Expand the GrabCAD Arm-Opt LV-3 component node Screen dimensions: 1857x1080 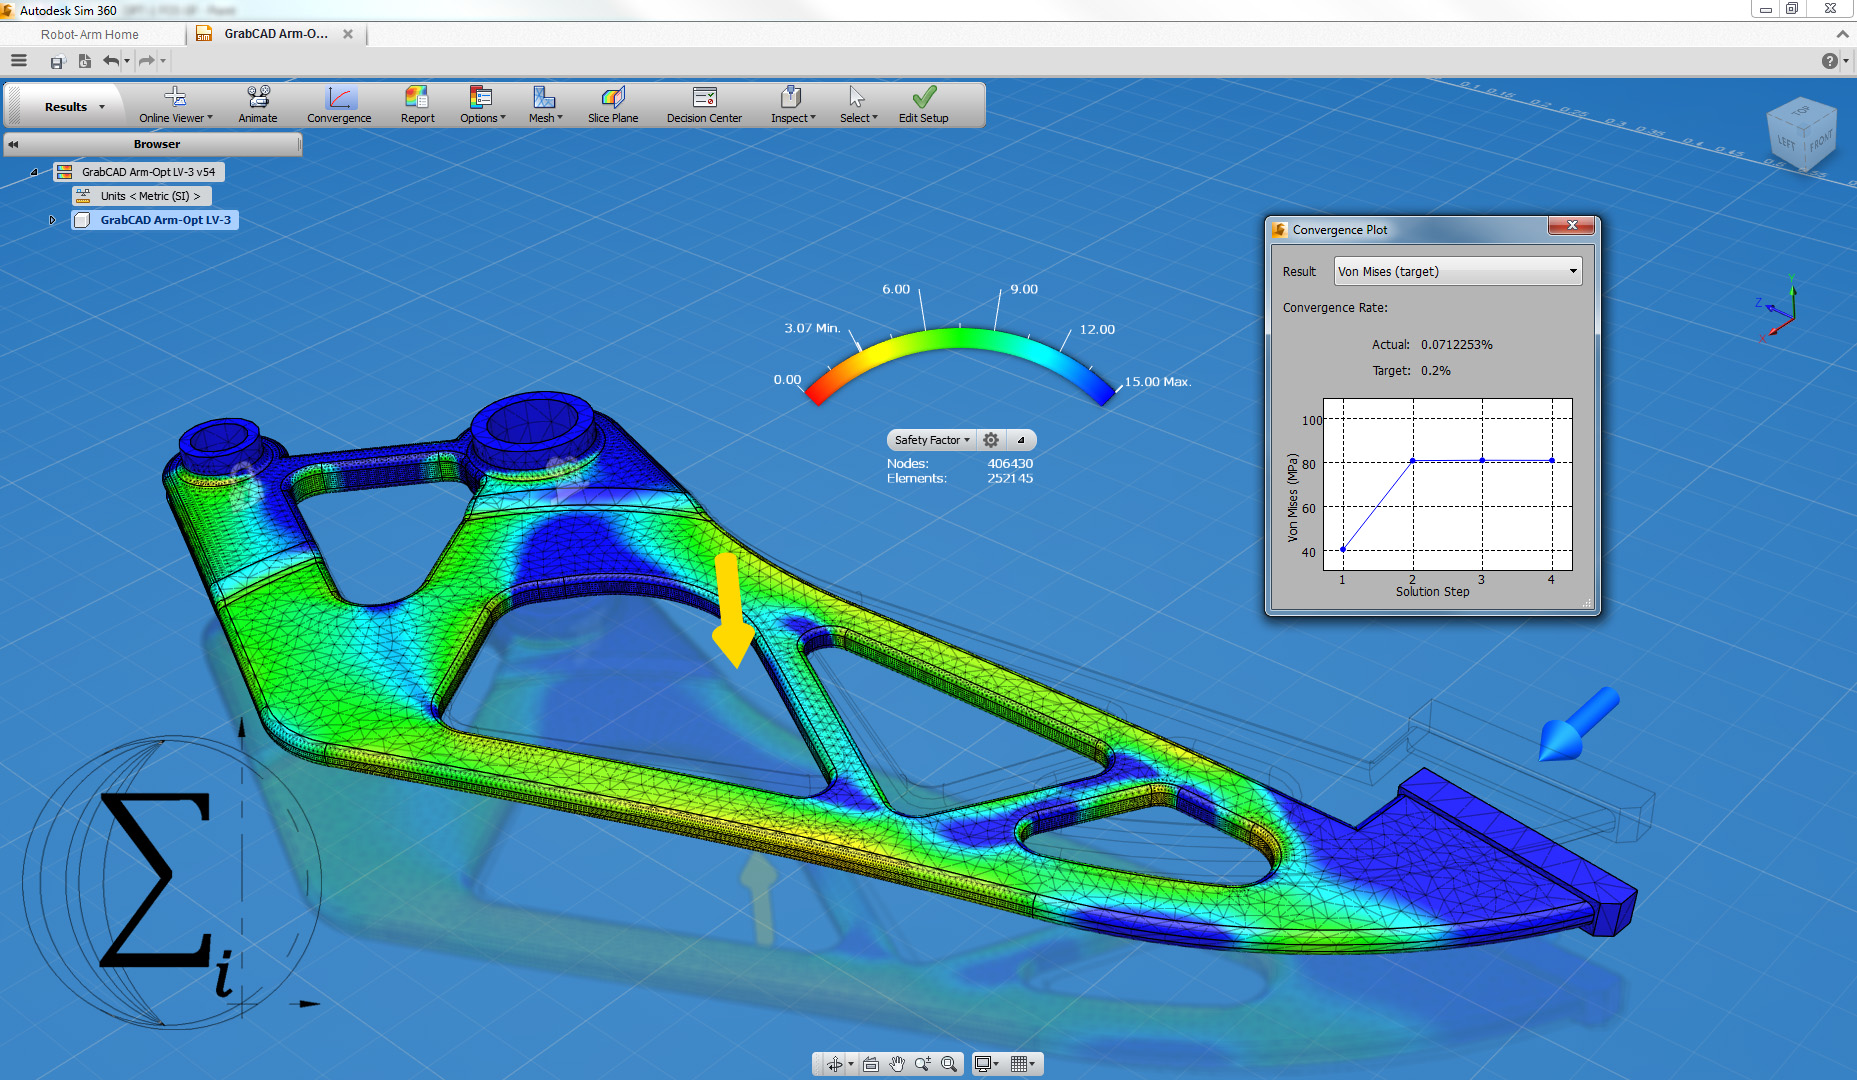(x=52, y=220)
